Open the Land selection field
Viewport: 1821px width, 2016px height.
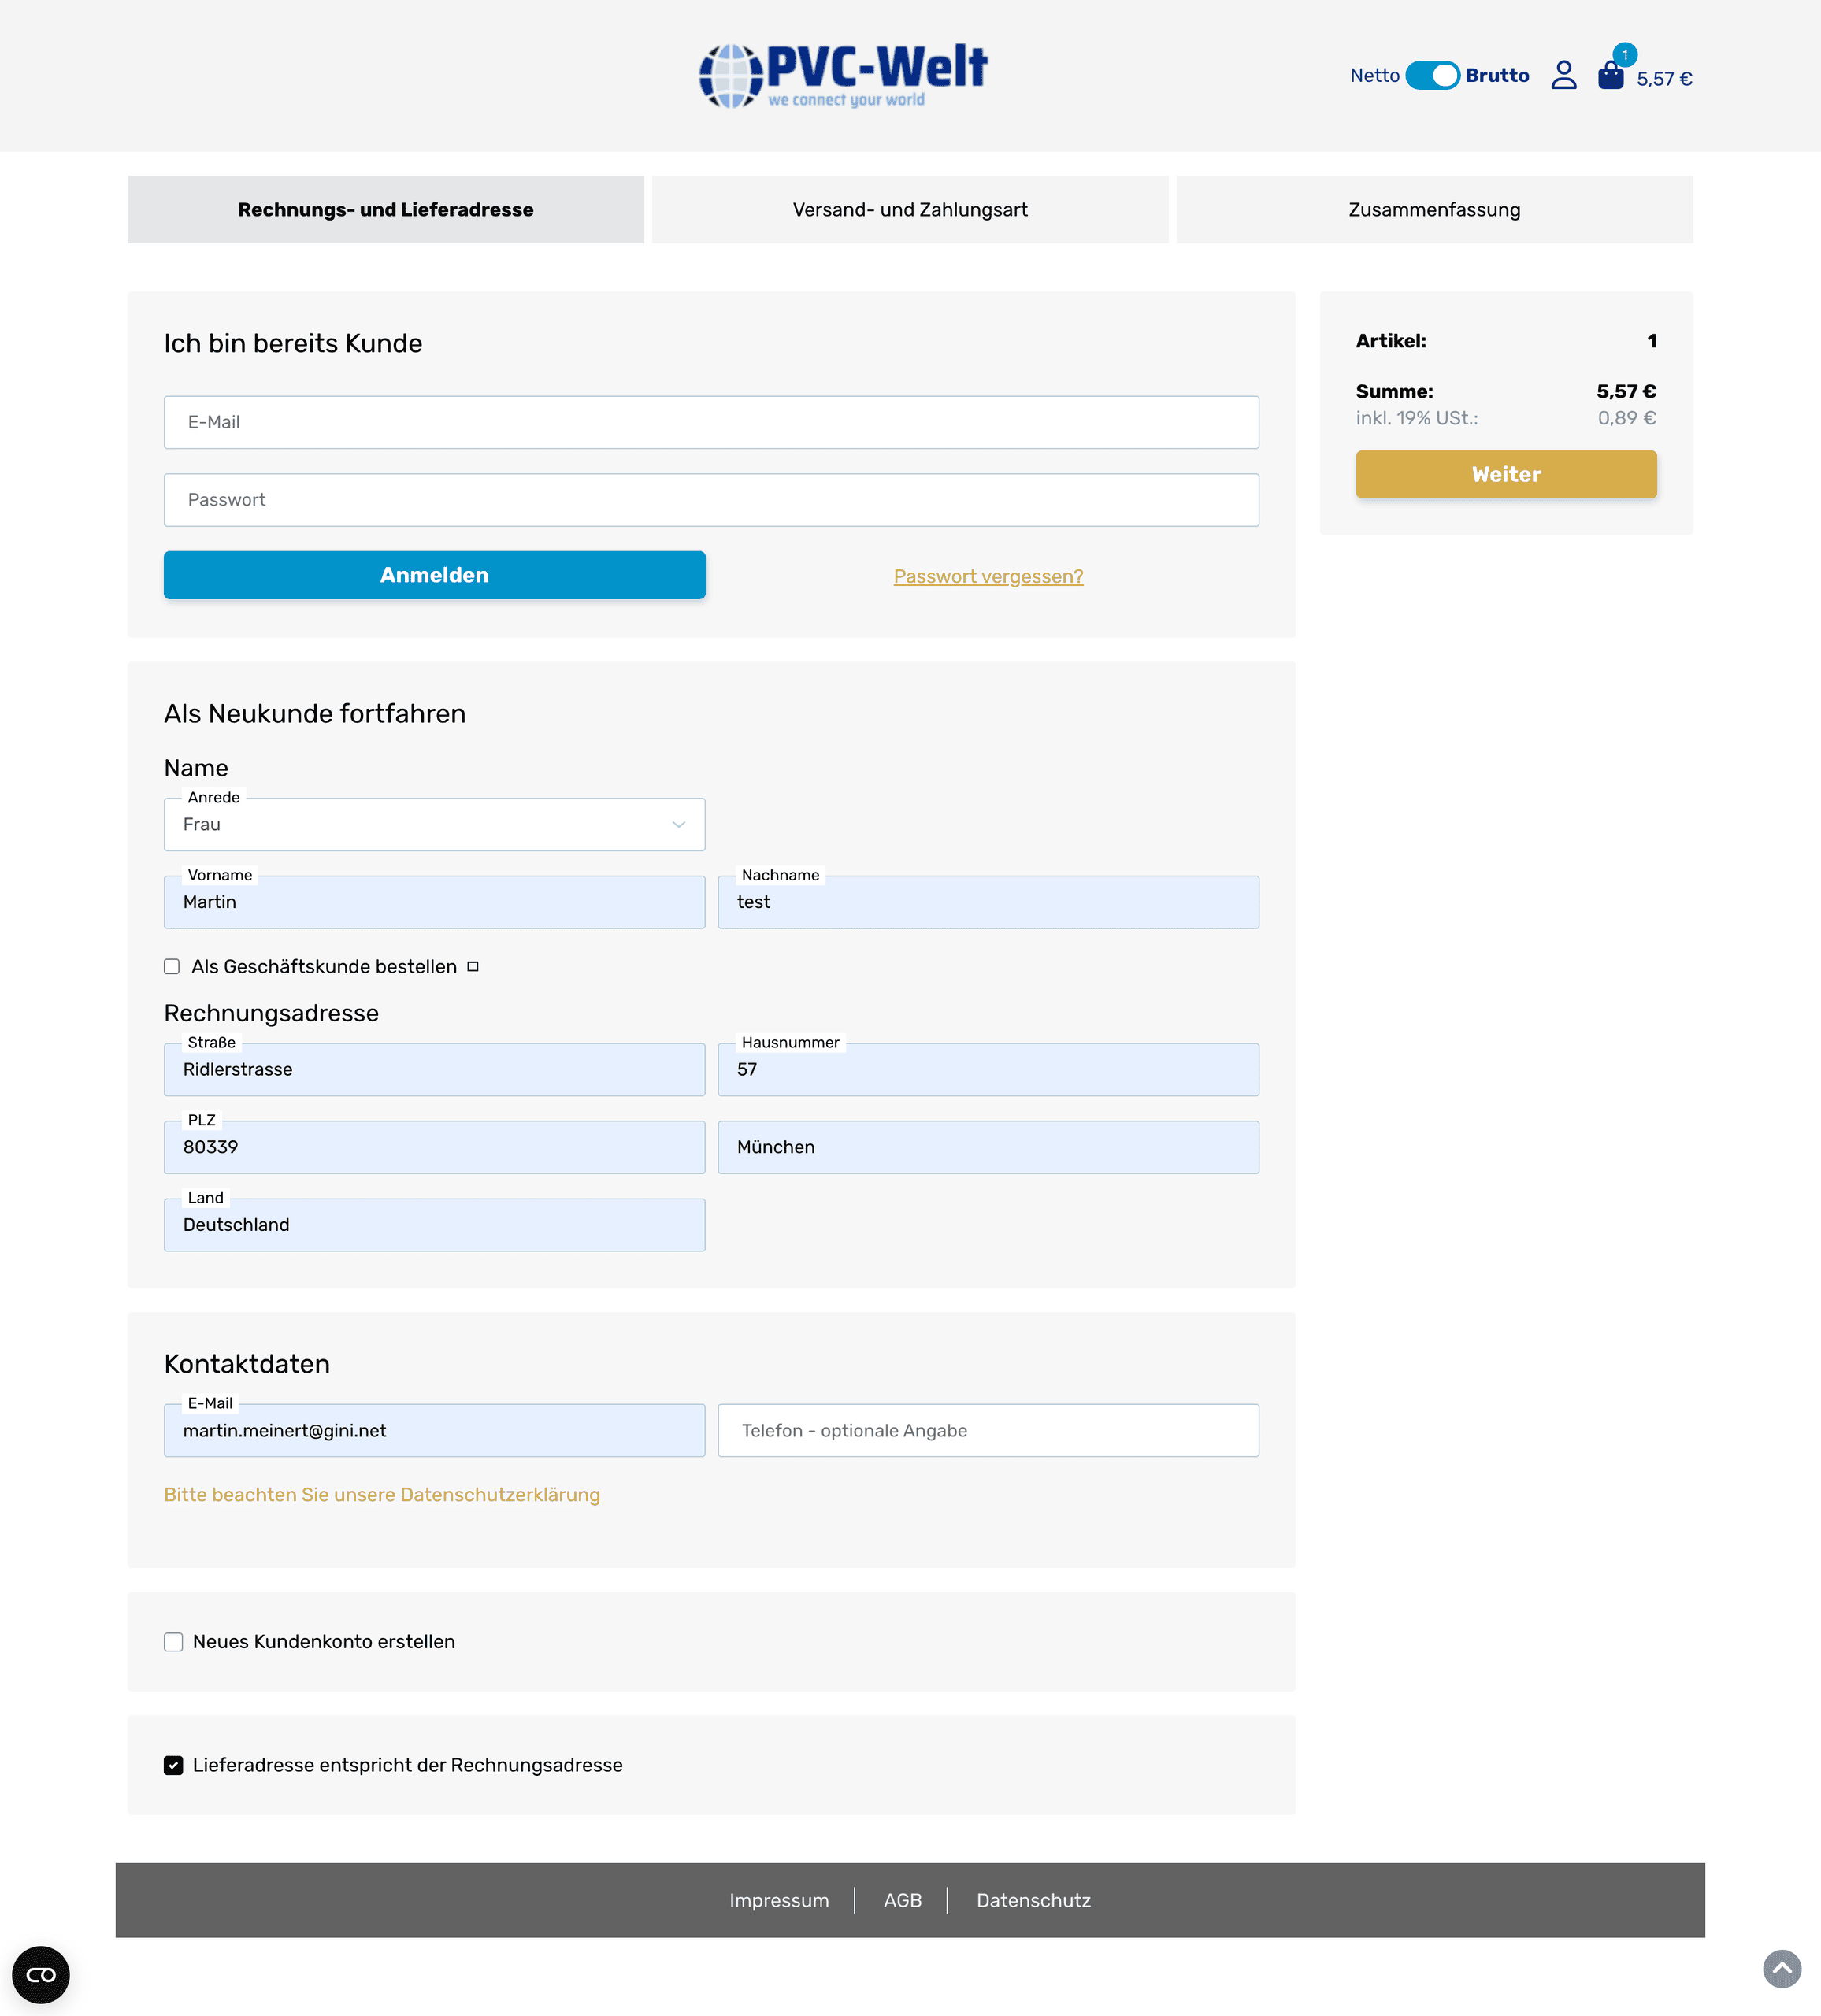[x=434, y=1224]
